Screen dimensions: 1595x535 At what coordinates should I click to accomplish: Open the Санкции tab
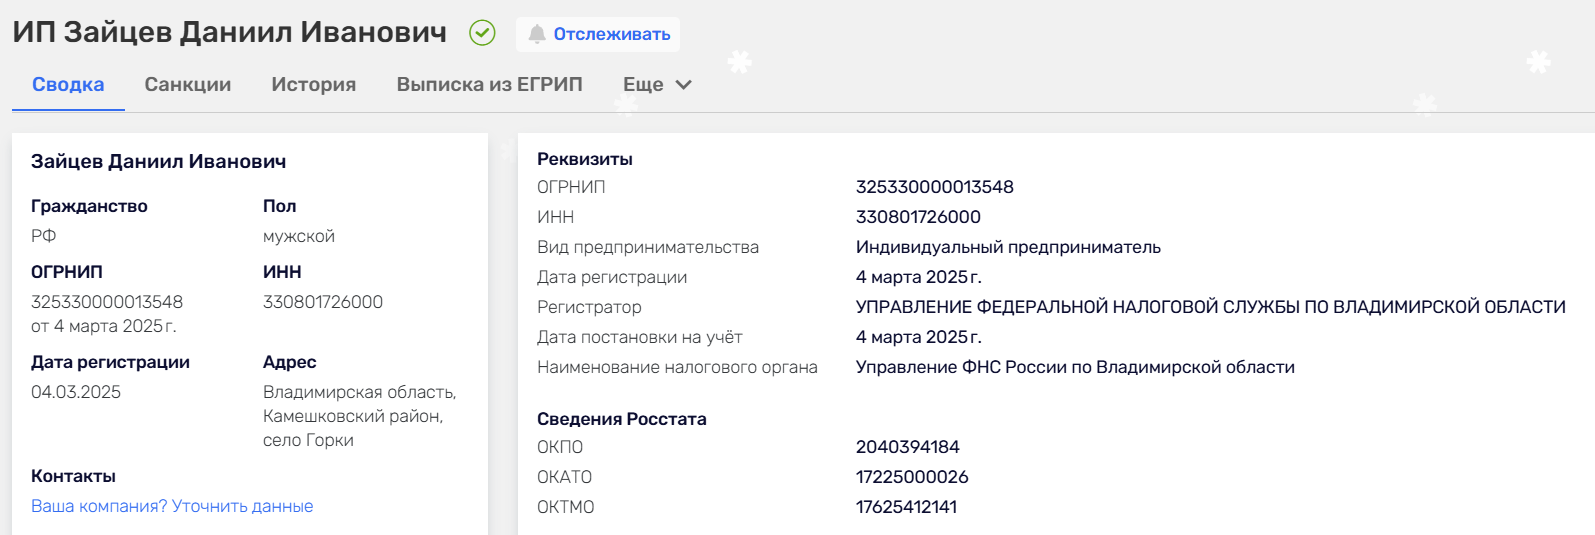(188, 85)
